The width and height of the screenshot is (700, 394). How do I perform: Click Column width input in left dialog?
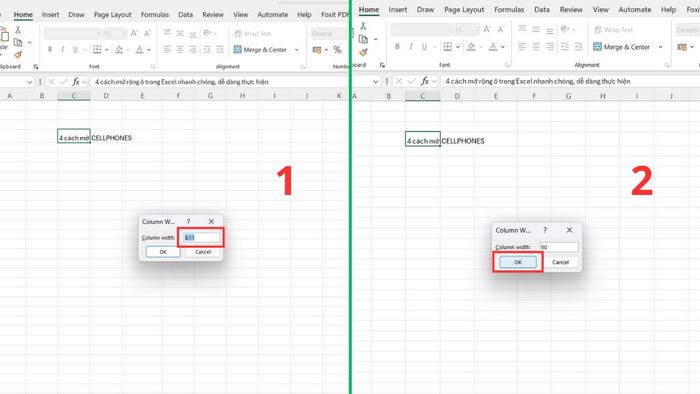pos(202,237)
